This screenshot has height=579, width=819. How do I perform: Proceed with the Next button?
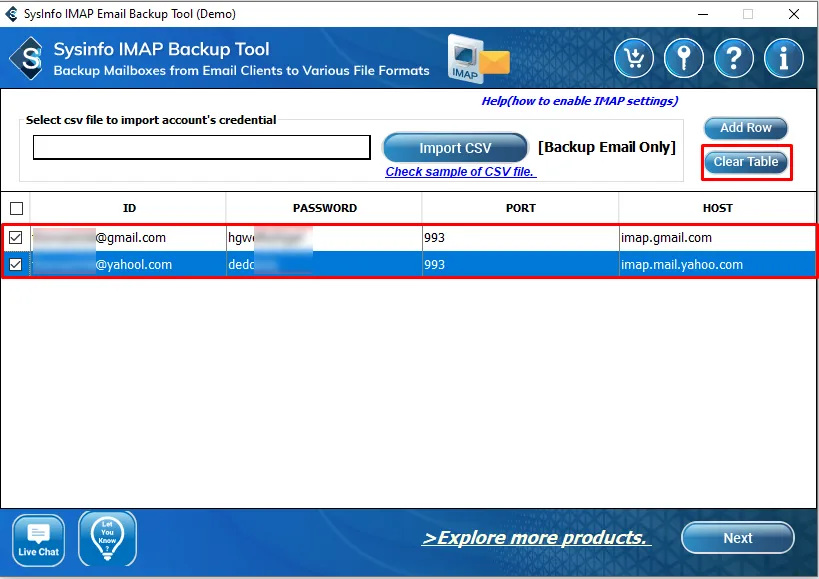pyautogui.click(x=737, y=538)
